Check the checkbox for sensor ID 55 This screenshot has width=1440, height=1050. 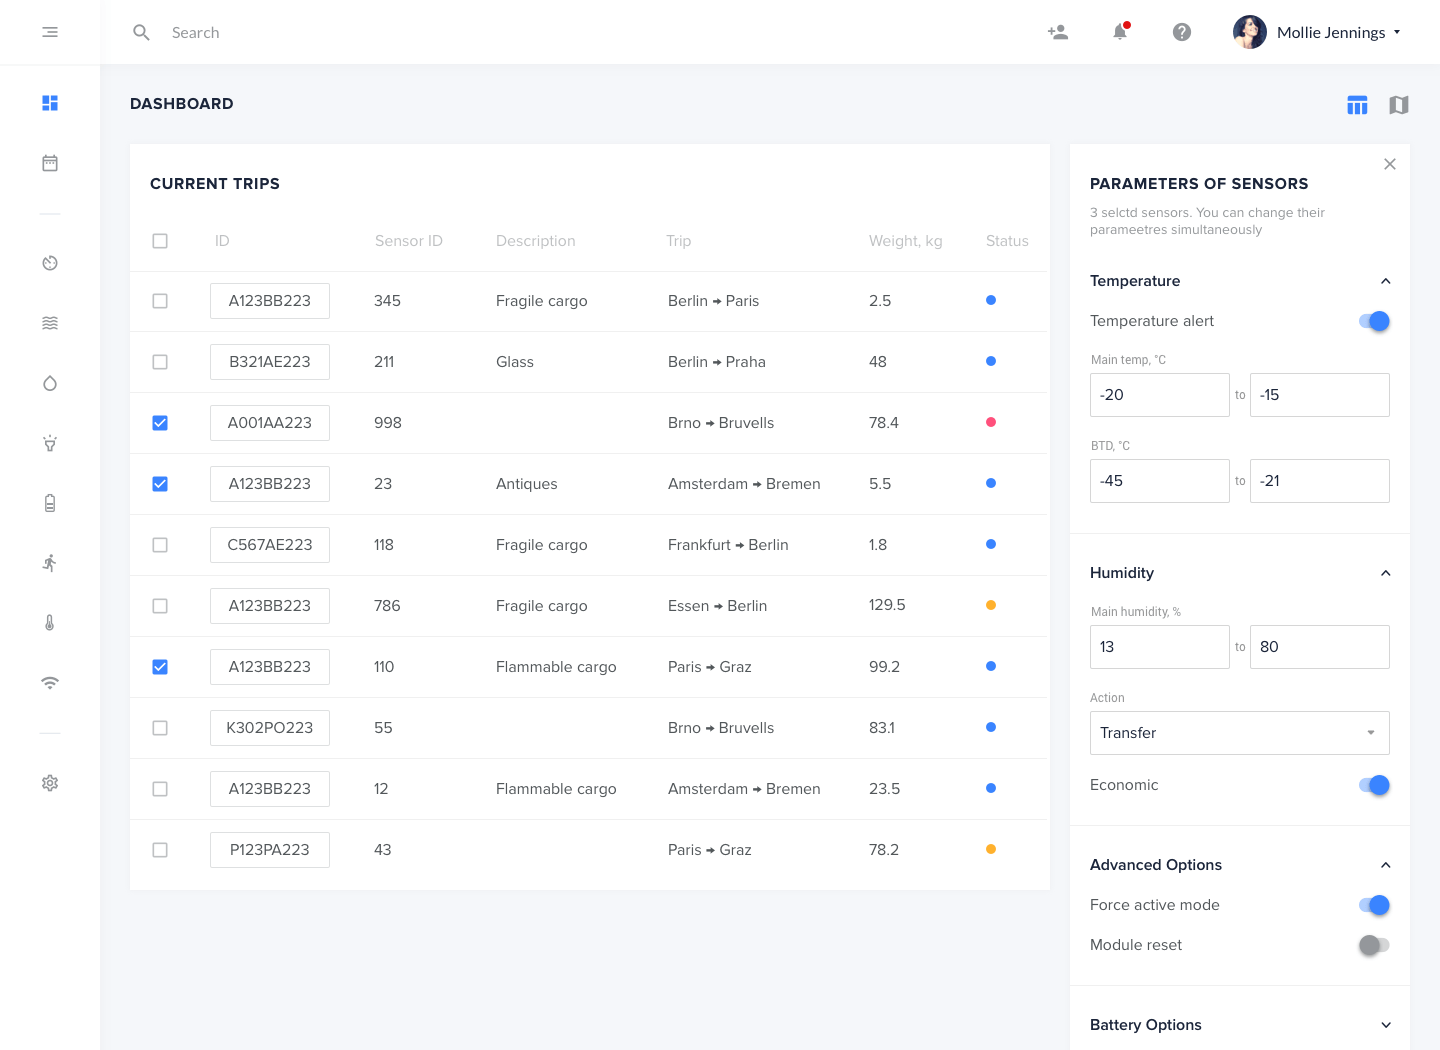coord(160,728)
